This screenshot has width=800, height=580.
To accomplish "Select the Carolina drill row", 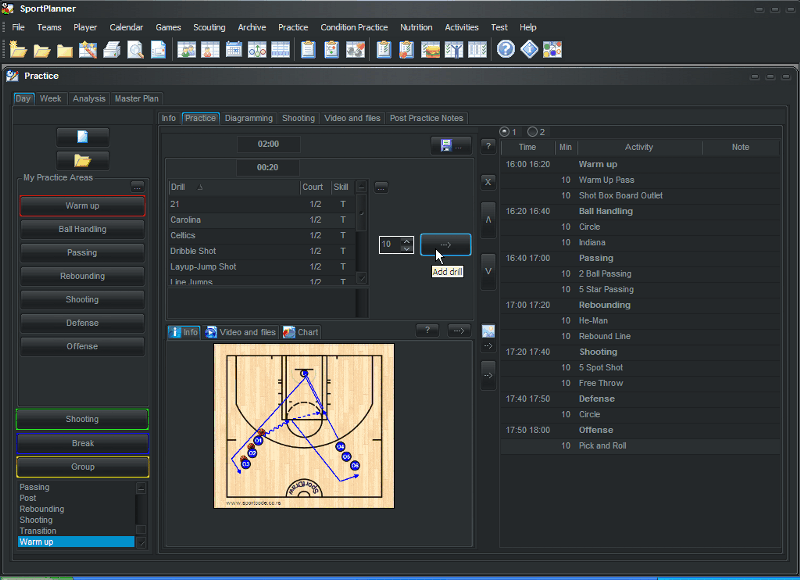I will 261,220.
